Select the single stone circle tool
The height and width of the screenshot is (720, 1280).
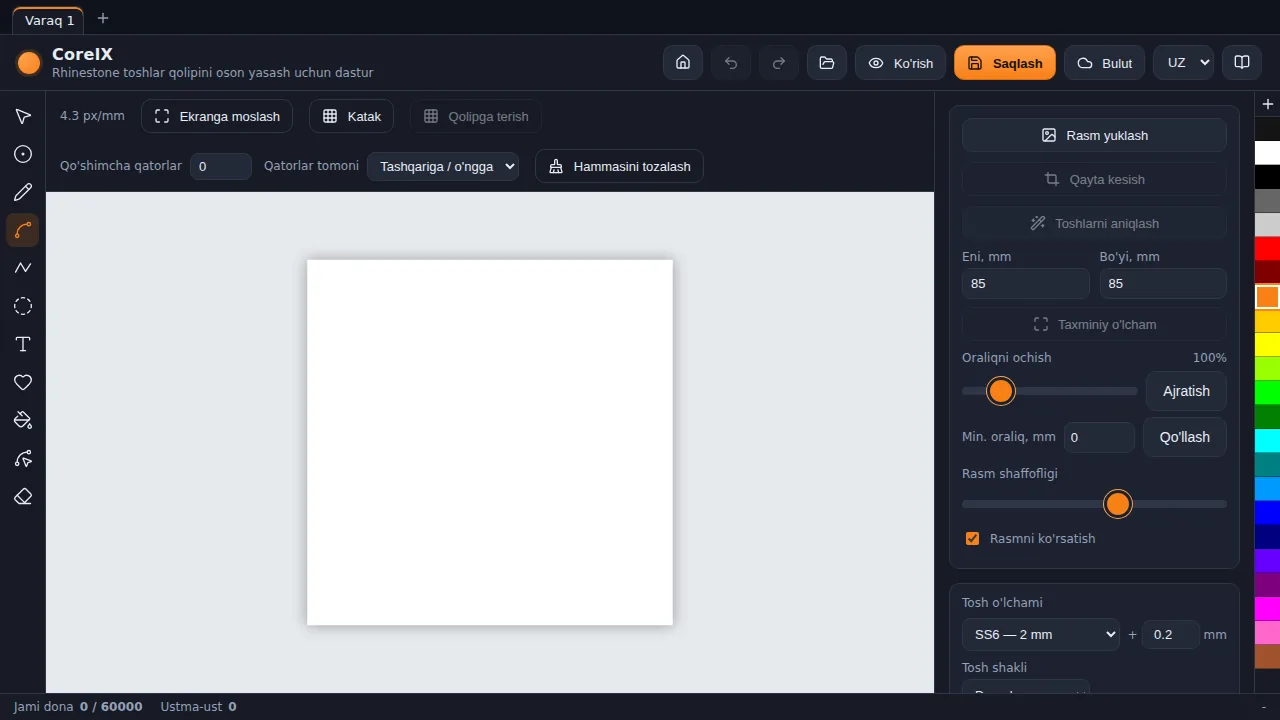point(23,154)
